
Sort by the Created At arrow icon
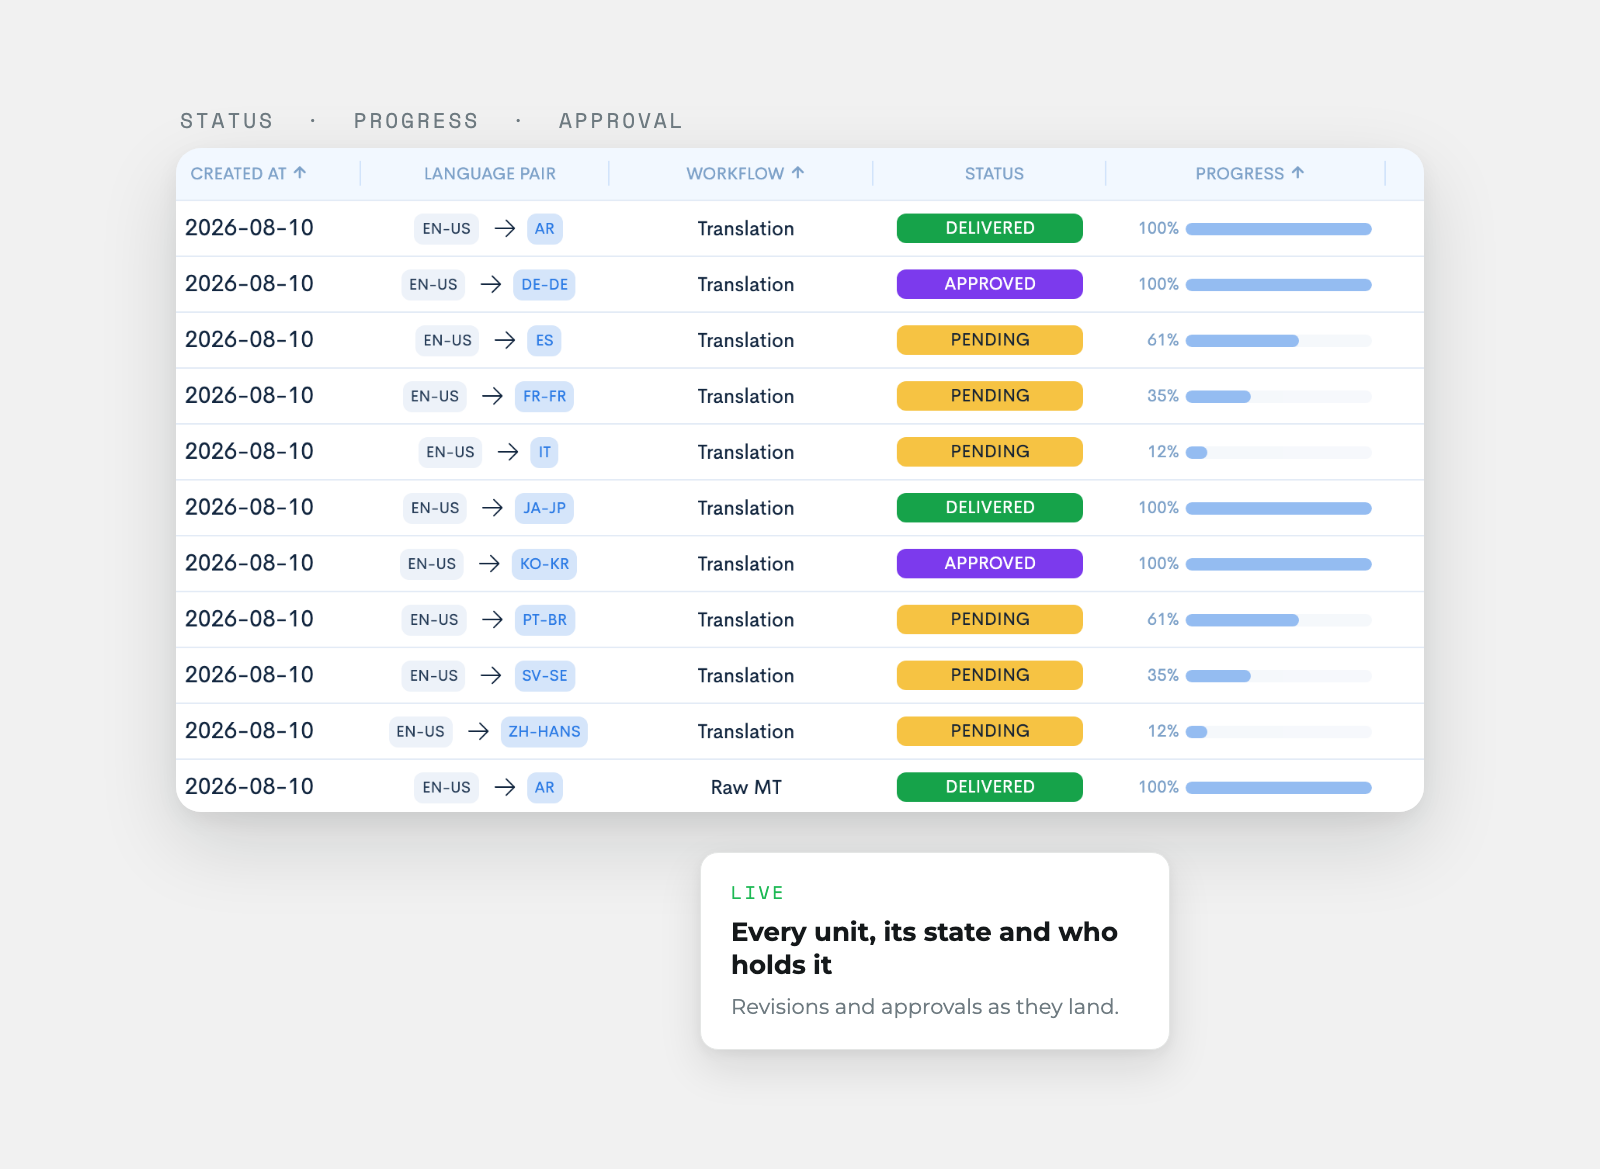299,172
